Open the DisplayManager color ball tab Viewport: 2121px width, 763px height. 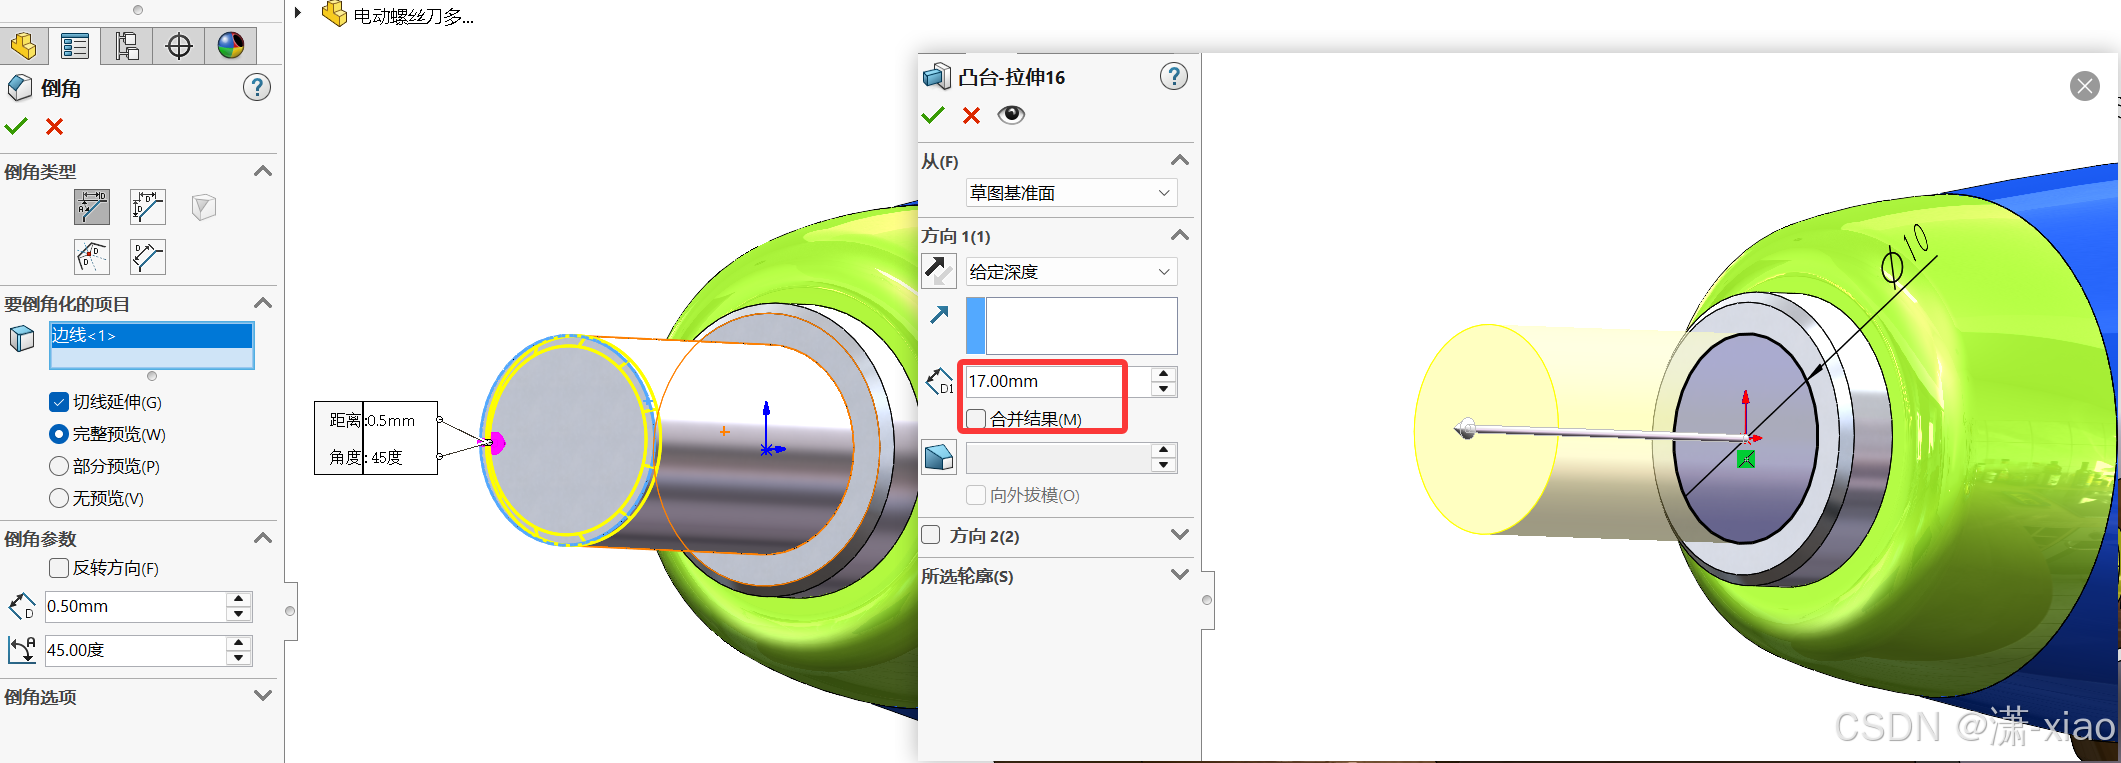pos(231,46)
